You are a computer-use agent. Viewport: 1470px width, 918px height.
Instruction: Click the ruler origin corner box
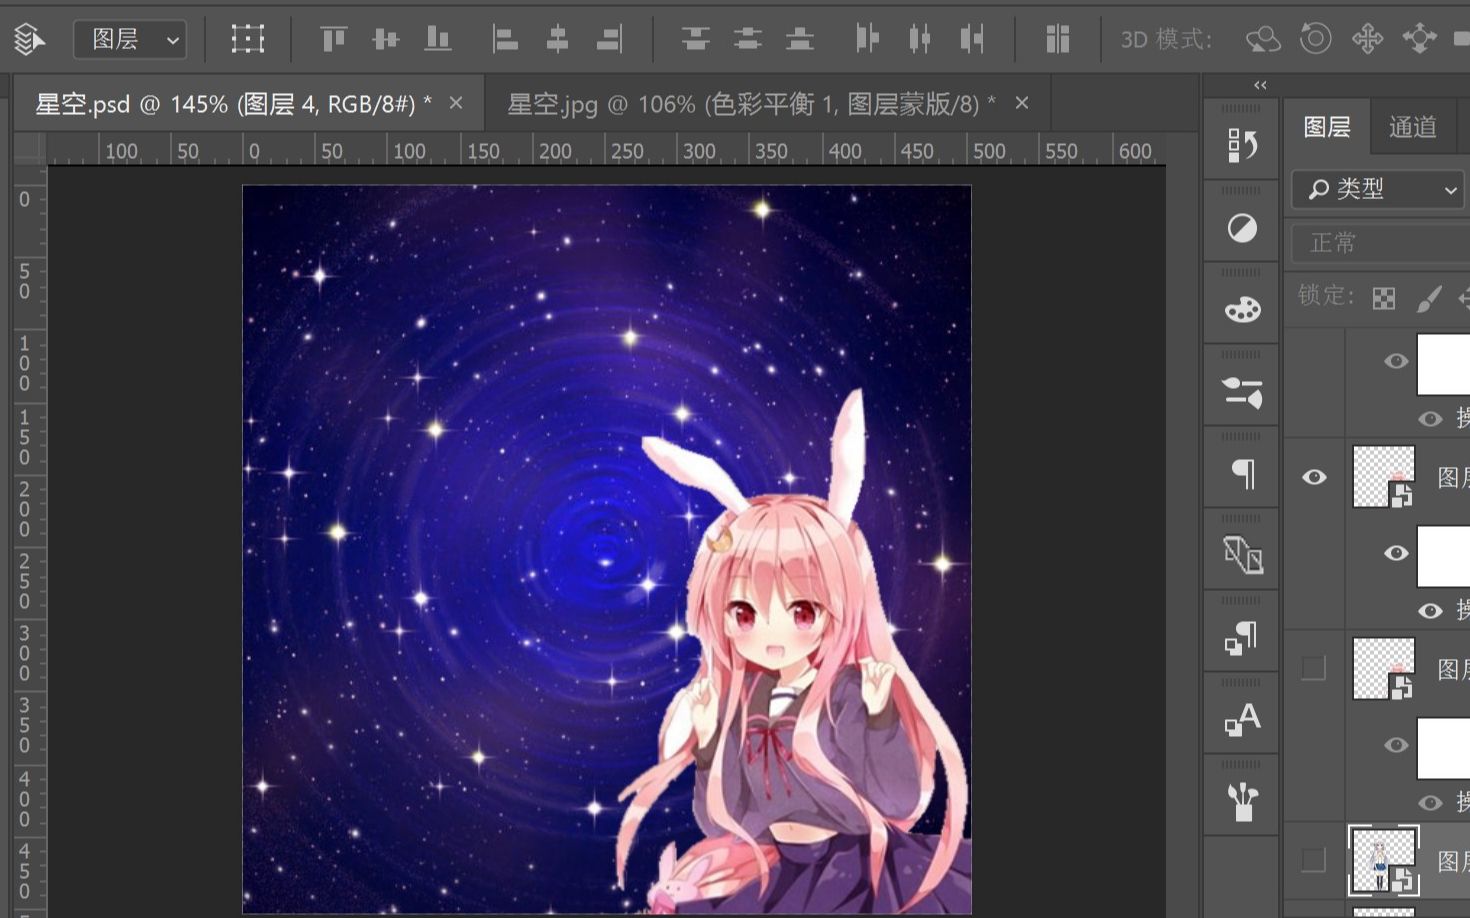(x=30, y=149)
